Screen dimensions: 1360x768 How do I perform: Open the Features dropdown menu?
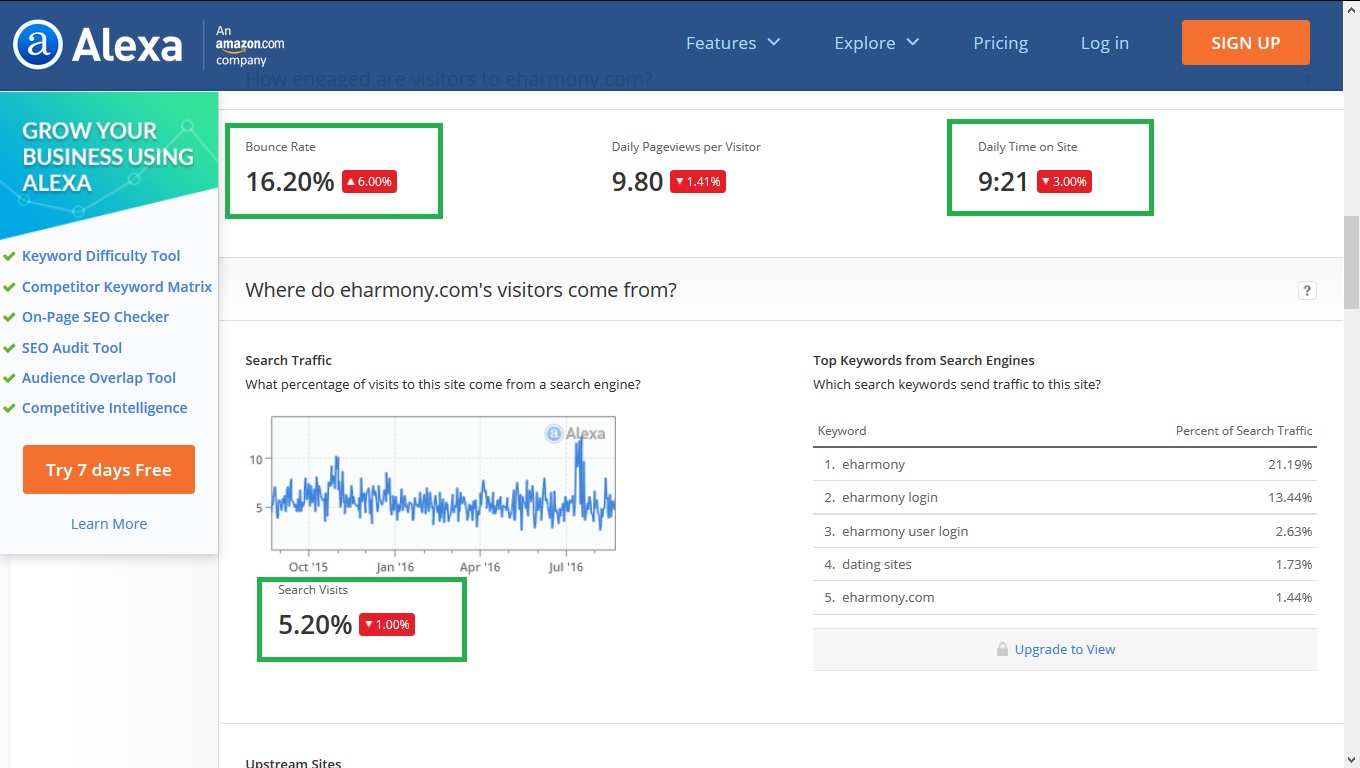click(x=733, y=43)
